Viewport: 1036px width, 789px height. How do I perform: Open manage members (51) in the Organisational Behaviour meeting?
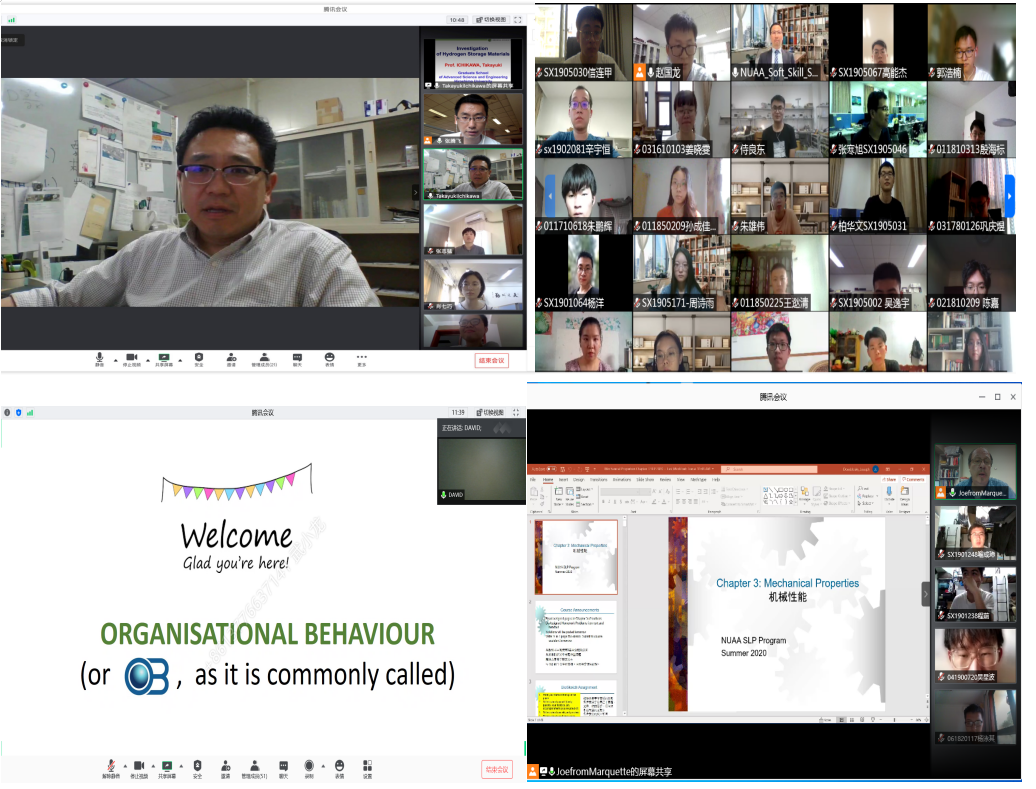[x=254, y=769]
